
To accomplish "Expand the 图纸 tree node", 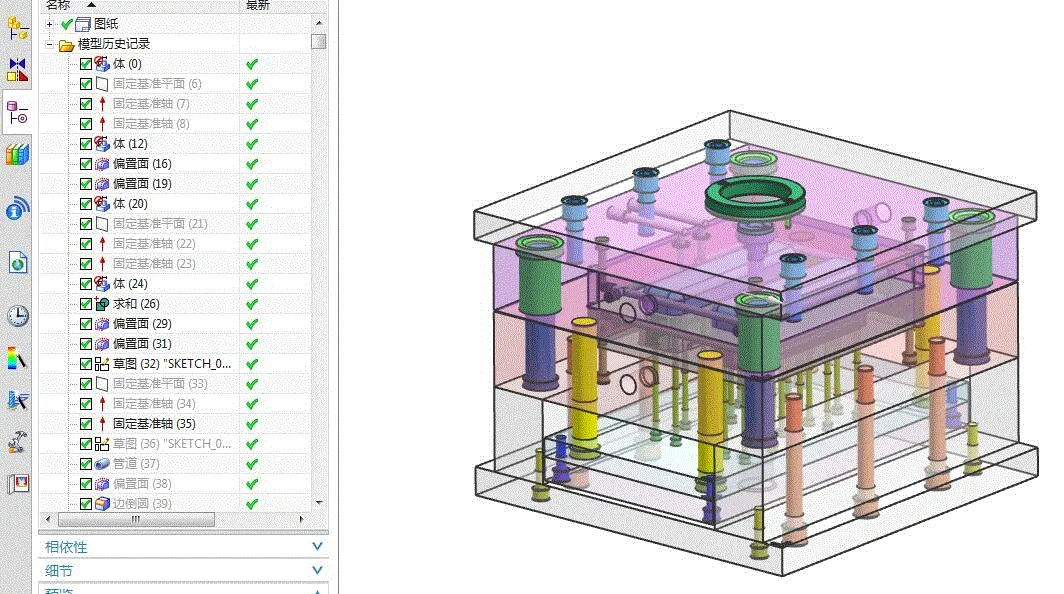I will point(50,24).
